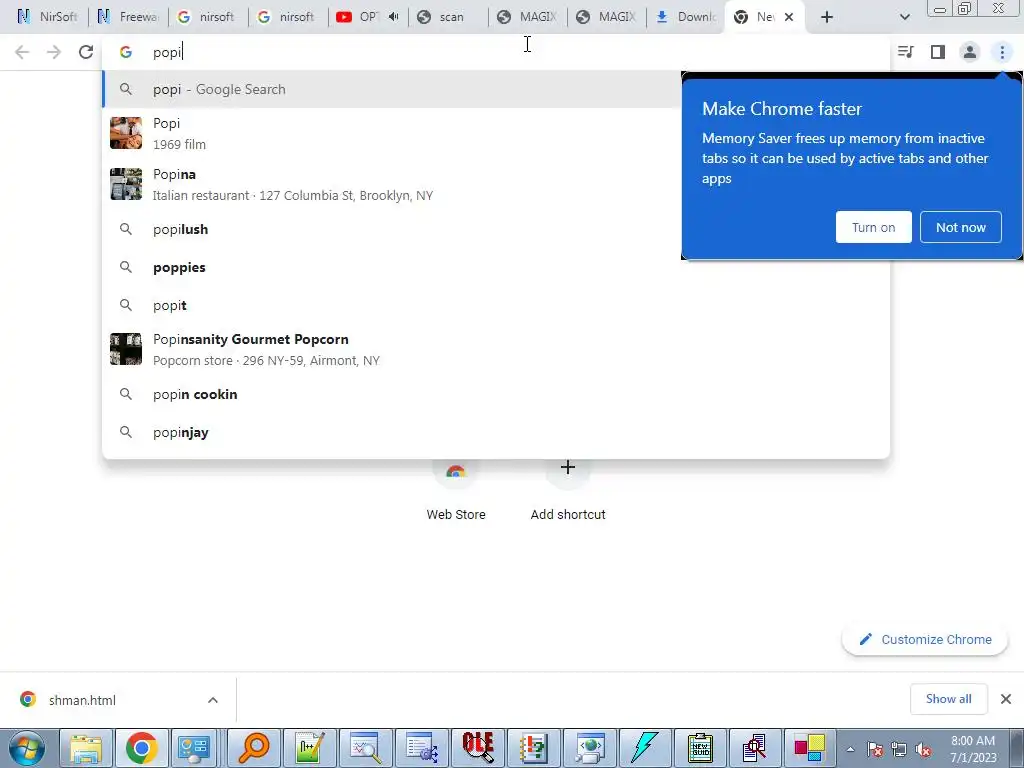Switch to the scan tab
1024x768 pixels.
pyautogui.click(x=447, y=17)
